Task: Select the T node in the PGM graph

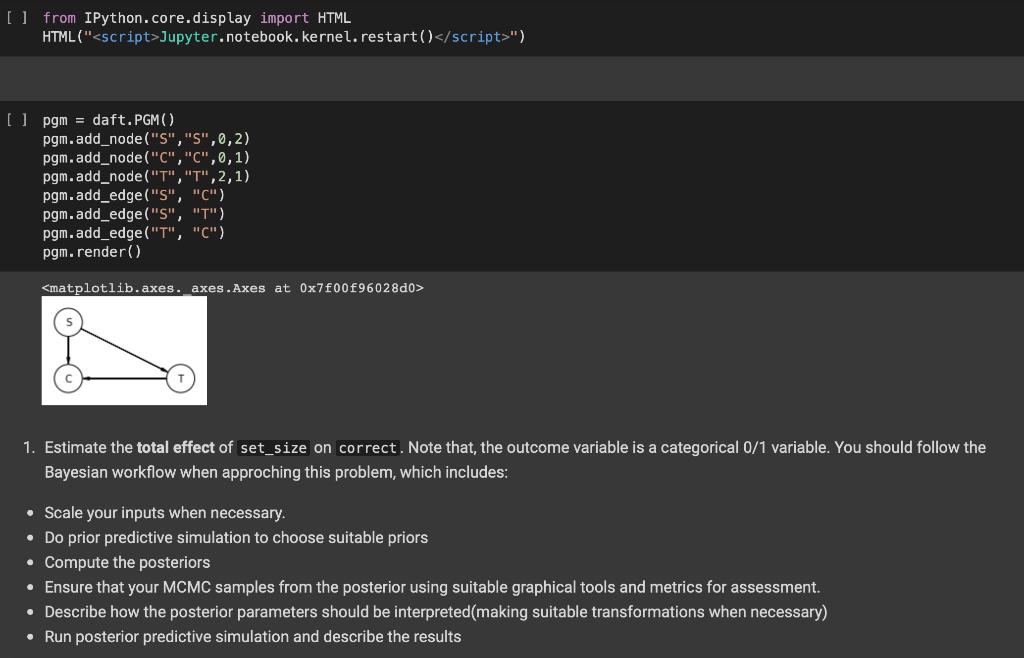Action: (180, 378)
